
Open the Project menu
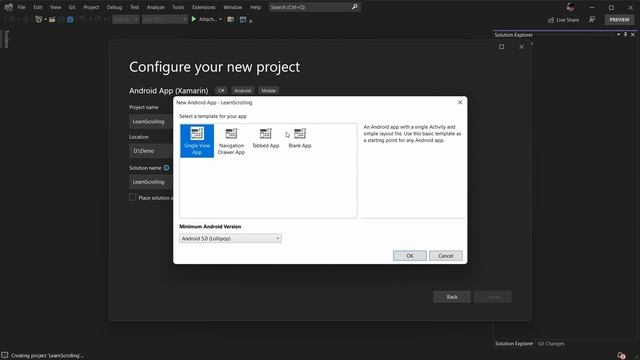pos(91,7)
